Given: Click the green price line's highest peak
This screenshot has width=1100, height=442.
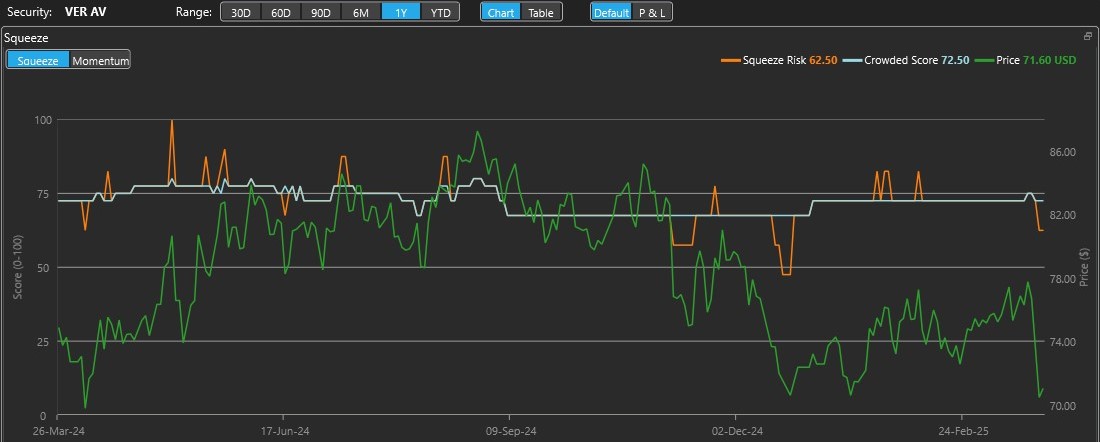Looking at the screenshot, I should (478, 131).
